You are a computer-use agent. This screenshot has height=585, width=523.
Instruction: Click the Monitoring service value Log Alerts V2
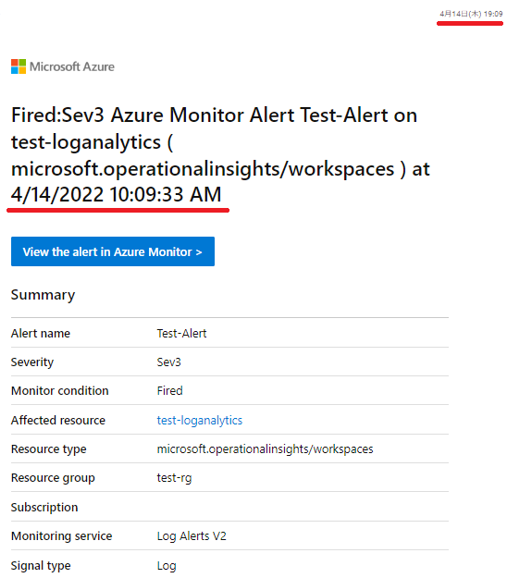(x=191, y=536)
